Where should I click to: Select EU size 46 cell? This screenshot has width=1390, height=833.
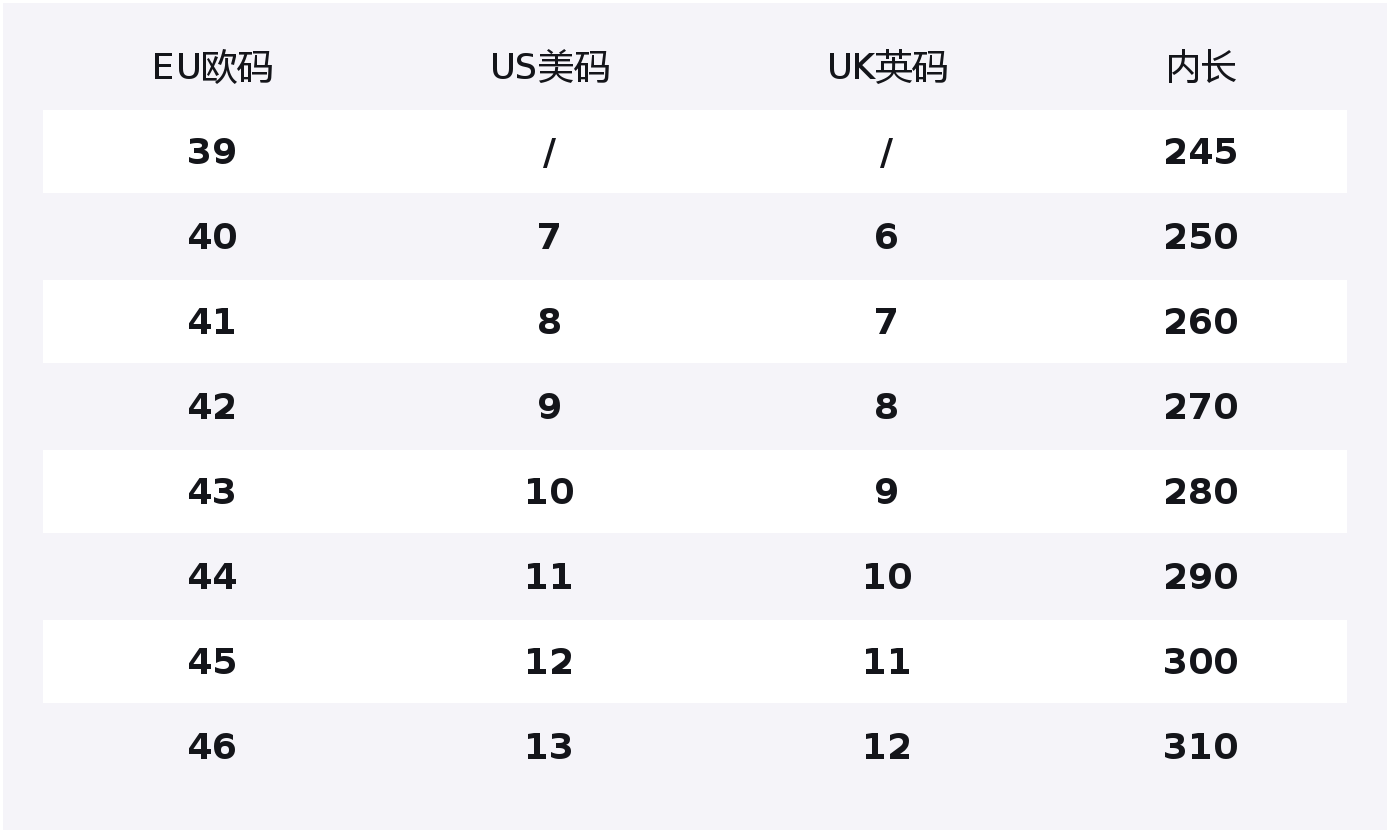tap(212, 747)
